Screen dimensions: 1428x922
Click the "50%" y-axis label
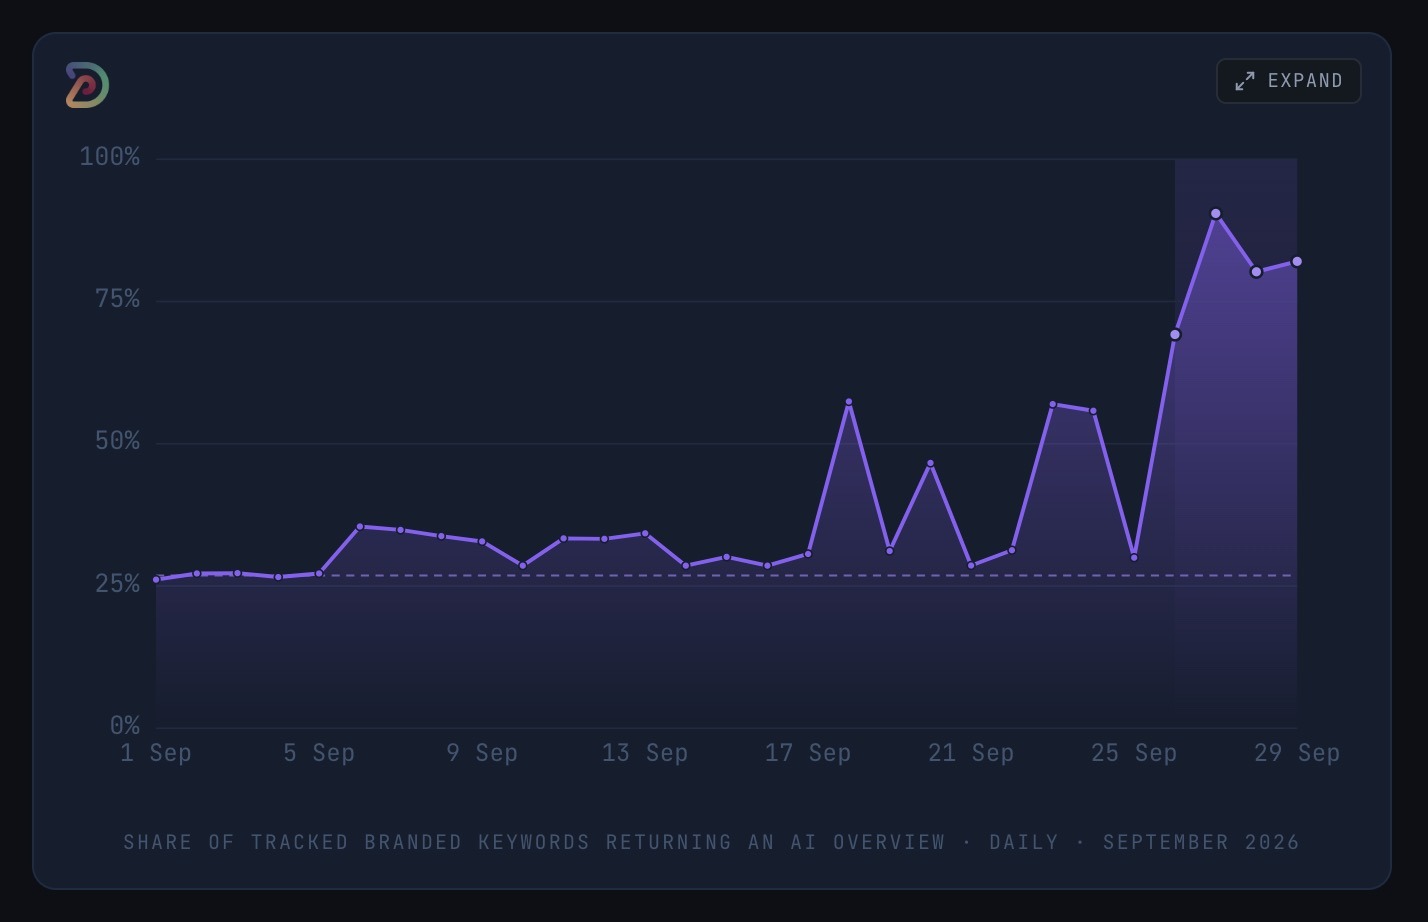click(118, 442)
